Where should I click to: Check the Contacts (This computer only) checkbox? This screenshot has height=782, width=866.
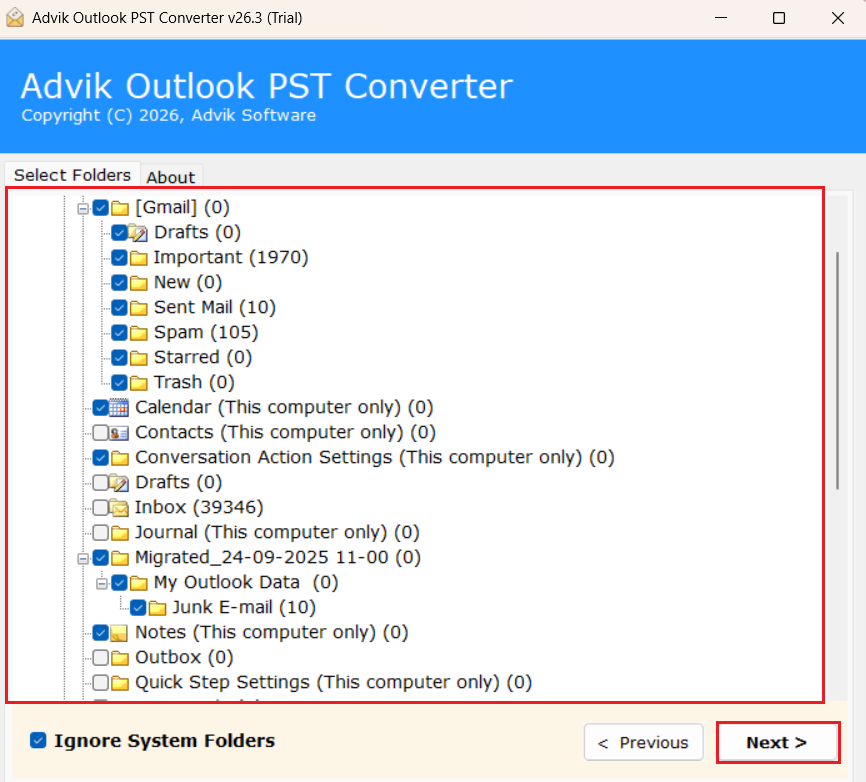101,432
